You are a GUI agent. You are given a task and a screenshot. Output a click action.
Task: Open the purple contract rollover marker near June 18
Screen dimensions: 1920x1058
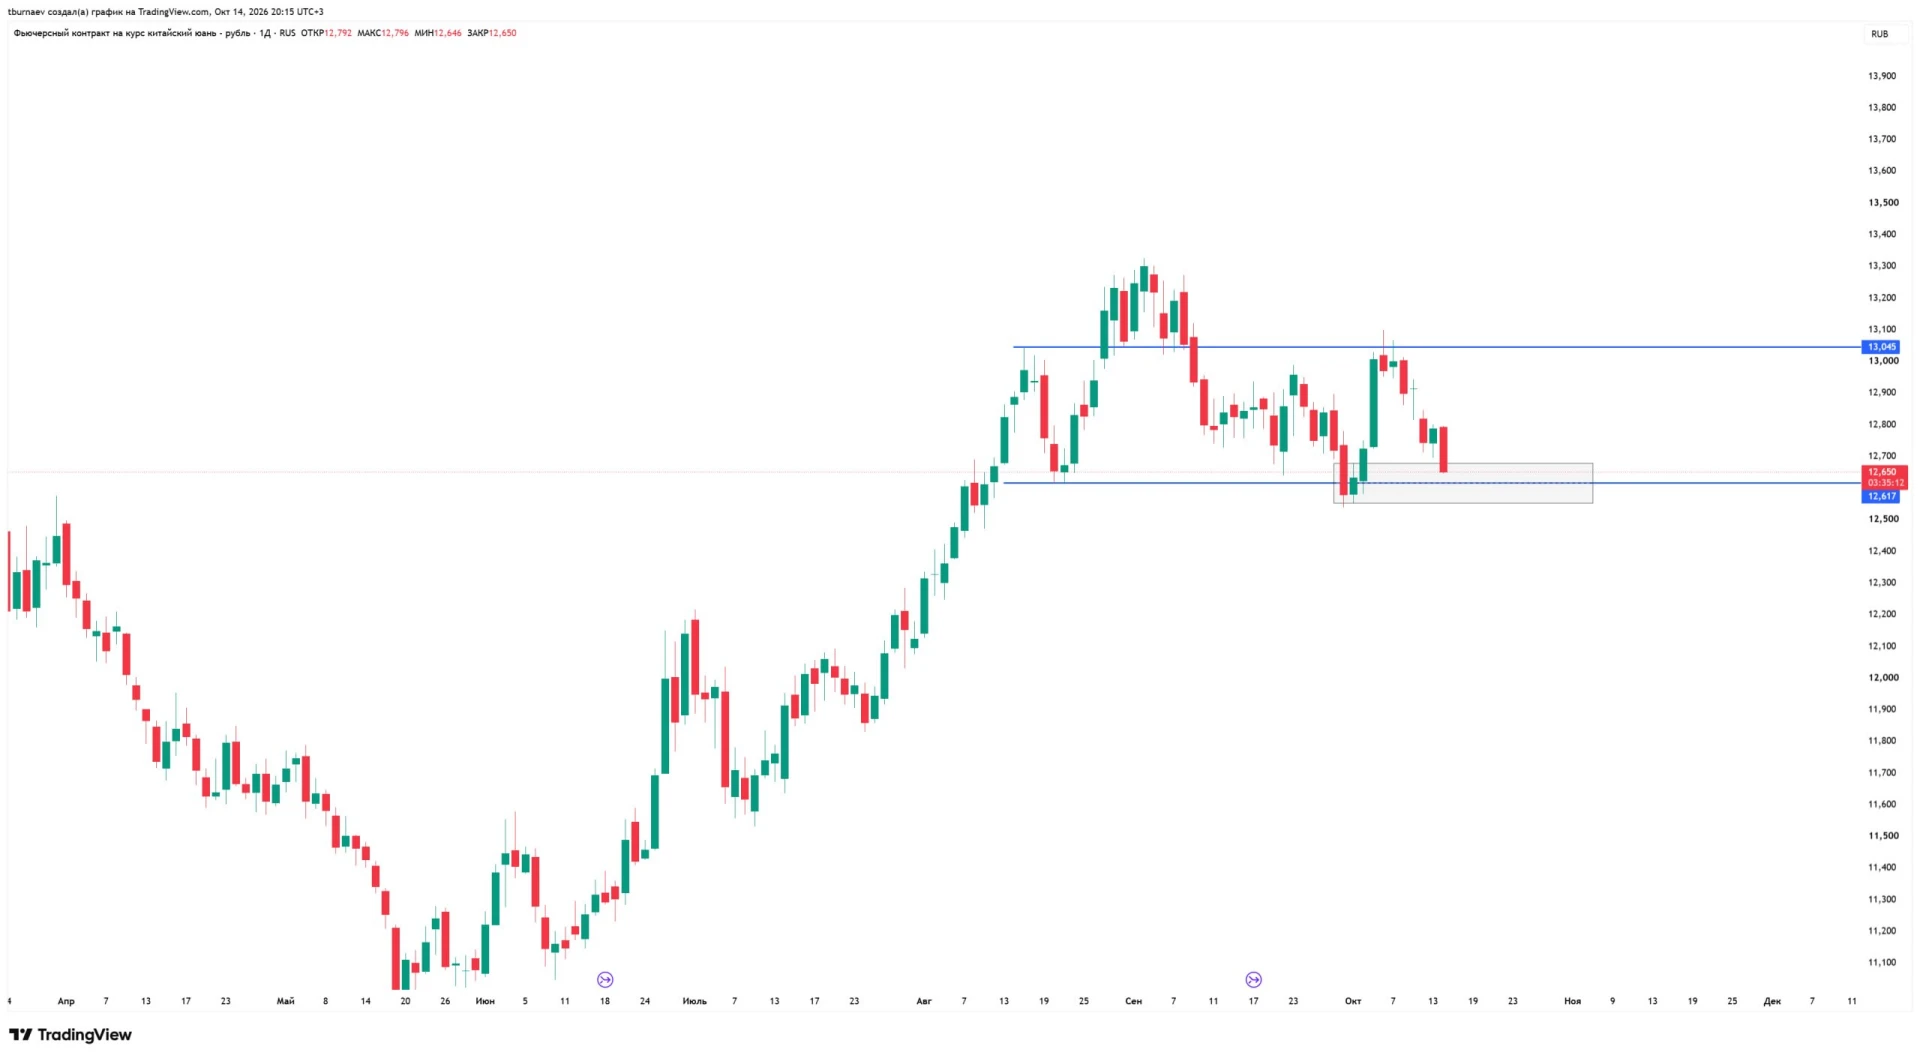[605, 980]
